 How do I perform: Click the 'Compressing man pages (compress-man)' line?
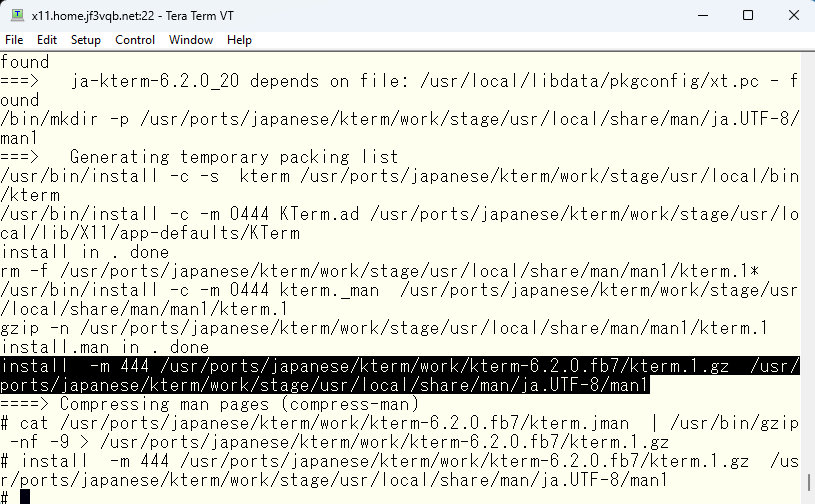(x=209, y=404)
